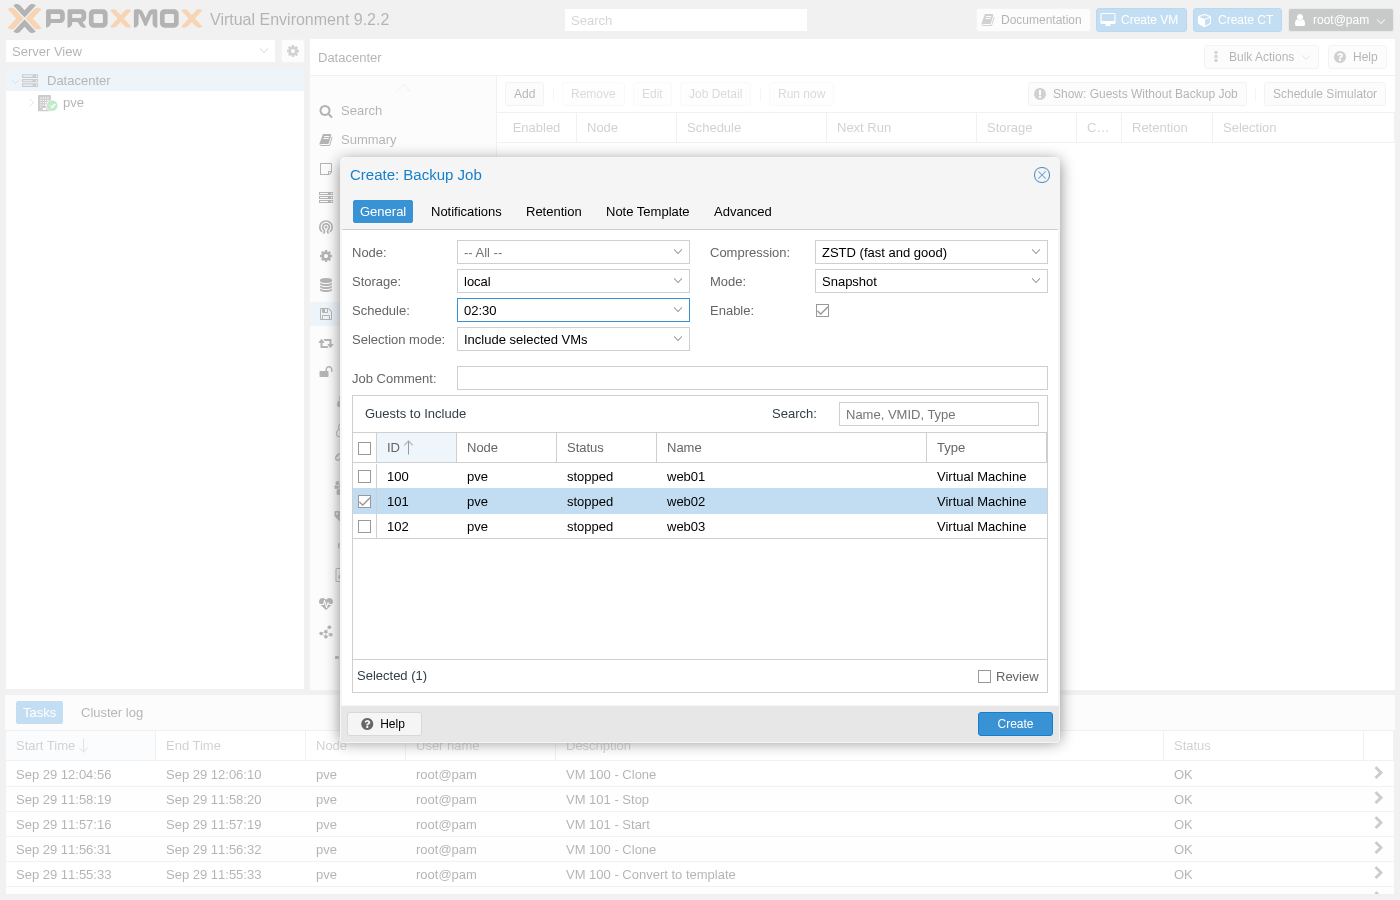Open the Schedule dropdown
The image size is (1400, 900).
tap(677, 311)
